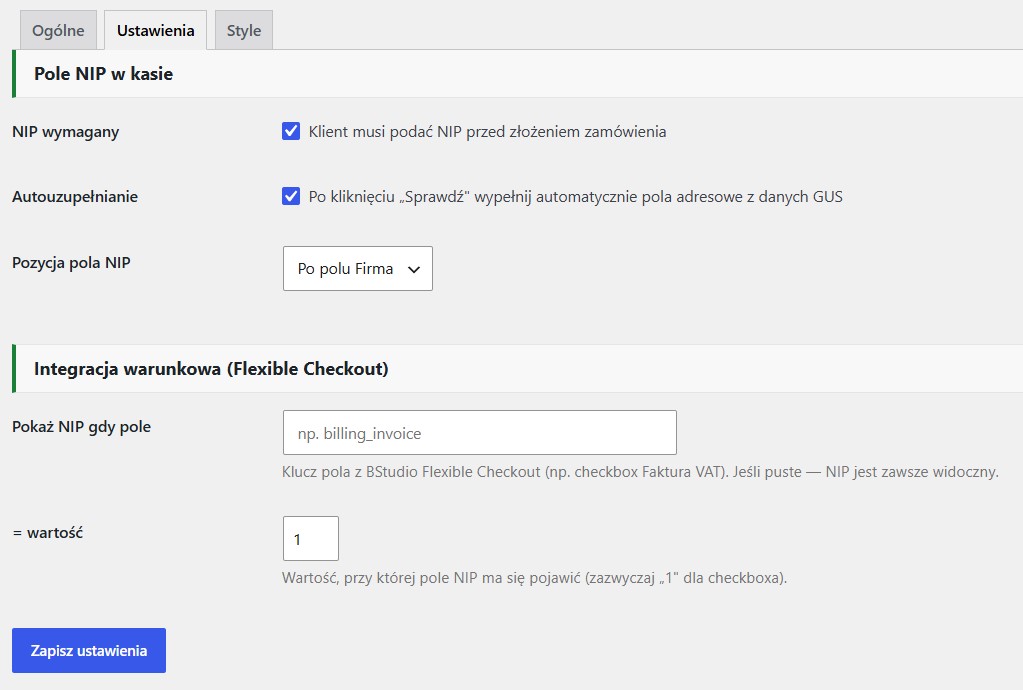The image size is (1023, 690).
Task: Click the 'Po kliknięciu Sprawdź' checkbox label text
Action: (575, 197)
